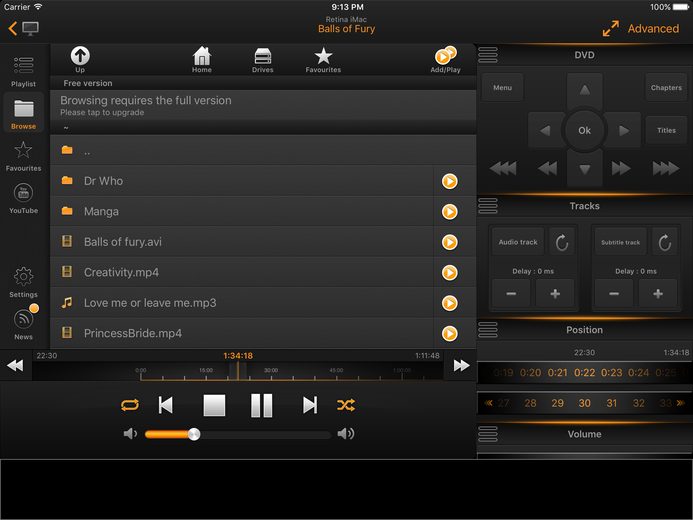The width and height of the screenshot is (693, 520).
Task: Play the Dr Who folder
Action: pyautogui.click(x=449, y=181)
